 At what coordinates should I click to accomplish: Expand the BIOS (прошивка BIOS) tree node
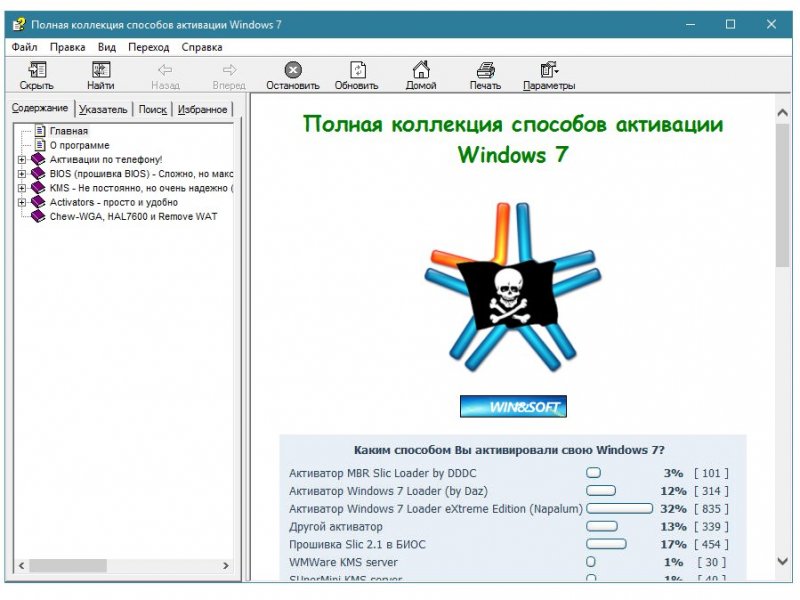point(21,174)
